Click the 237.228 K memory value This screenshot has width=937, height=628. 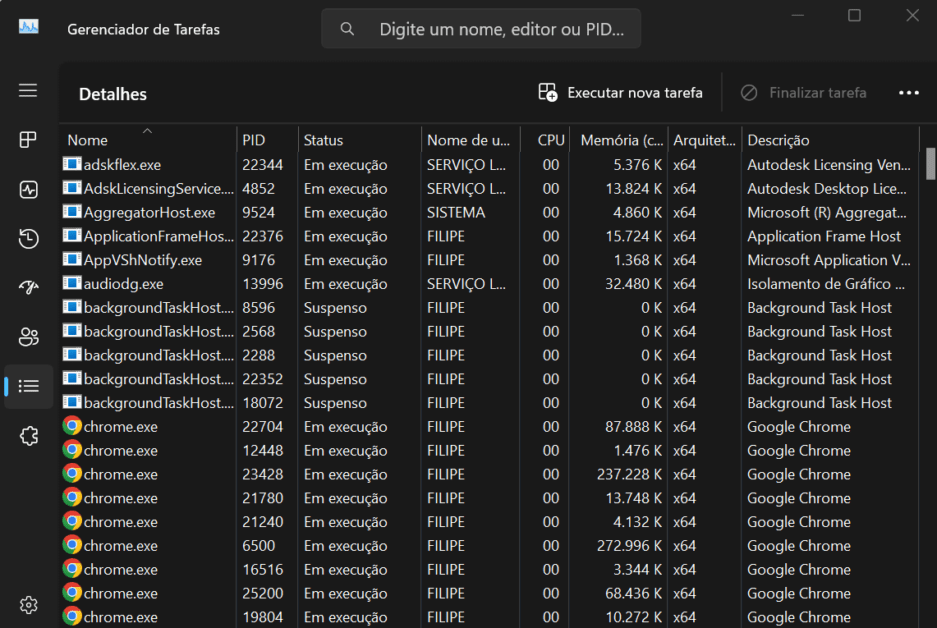coord(629,474)
